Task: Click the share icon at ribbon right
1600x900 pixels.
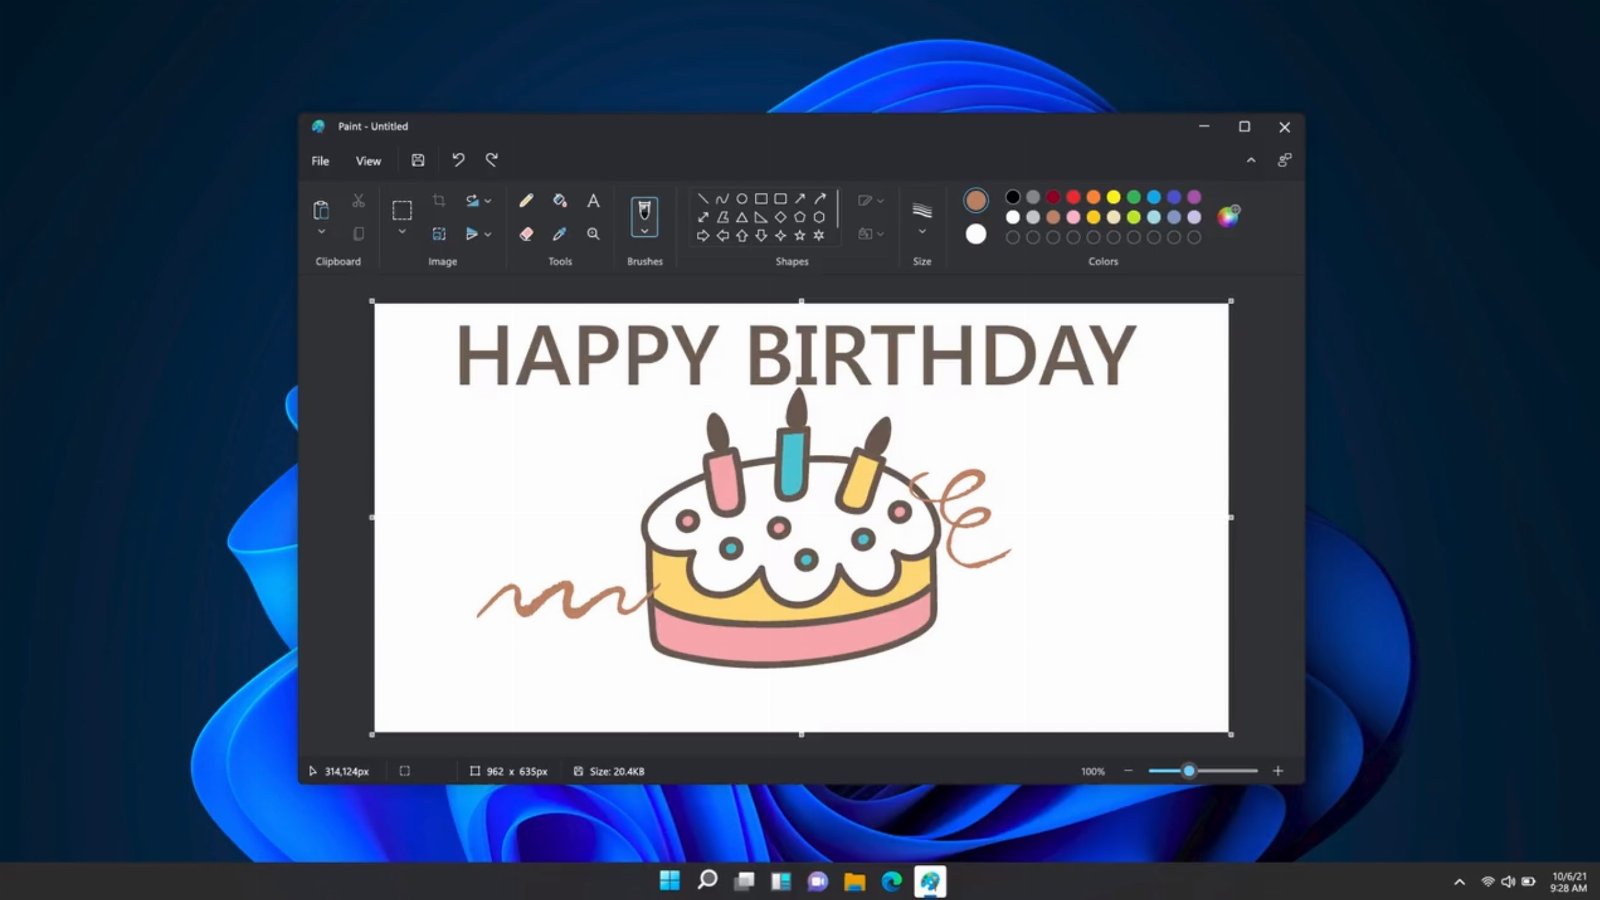Action: pos(1285,160)
